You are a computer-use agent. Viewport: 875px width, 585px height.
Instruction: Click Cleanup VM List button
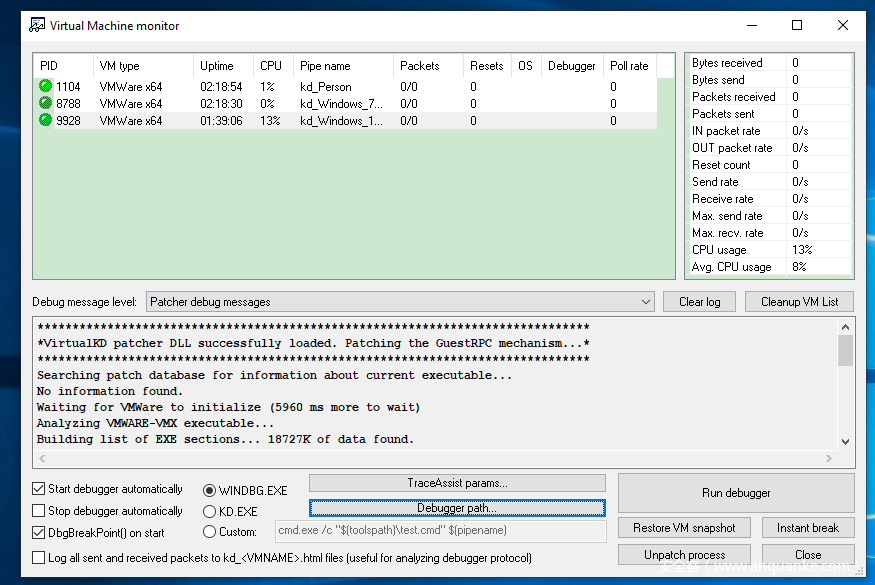pyautogui.click(x=799, y=301)
